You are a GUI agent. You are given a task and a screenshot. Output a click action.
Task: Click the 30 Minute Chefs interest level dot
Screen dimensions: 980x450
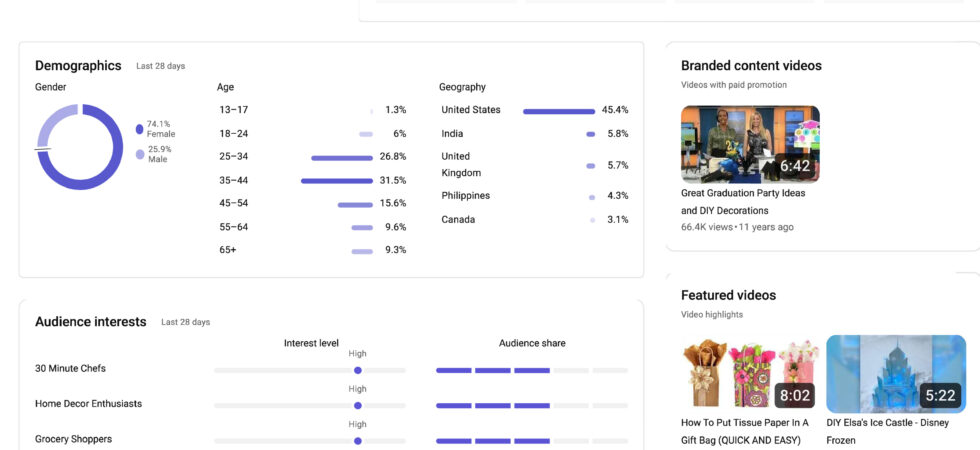pos(358,370)
